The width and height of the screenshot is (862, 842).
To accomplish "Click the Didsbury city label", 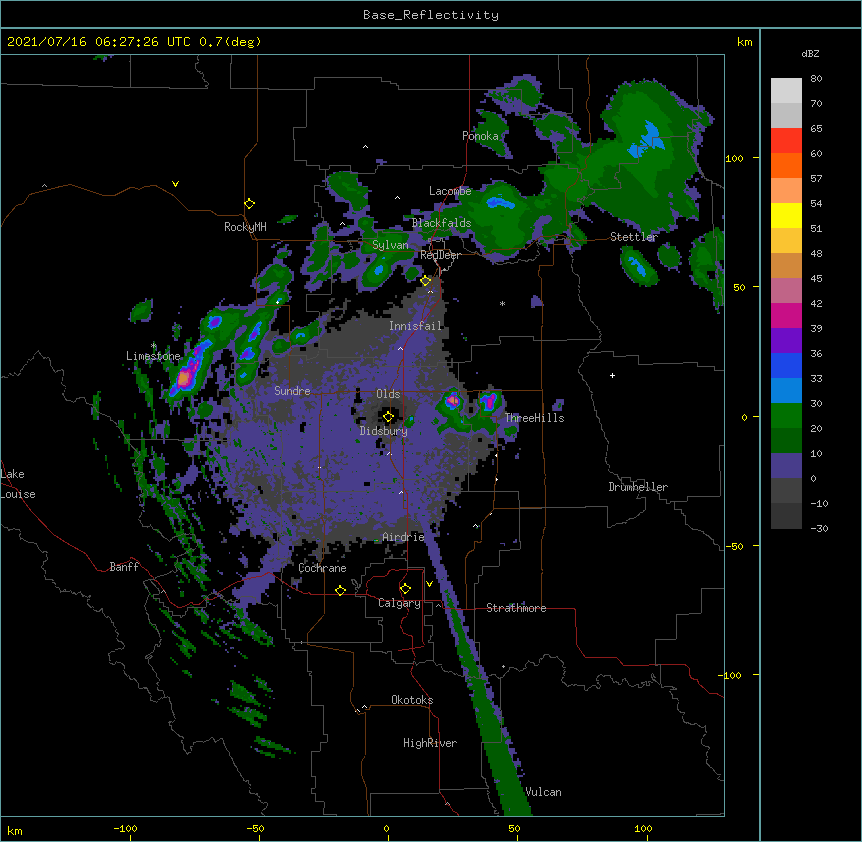I will 383,431.
